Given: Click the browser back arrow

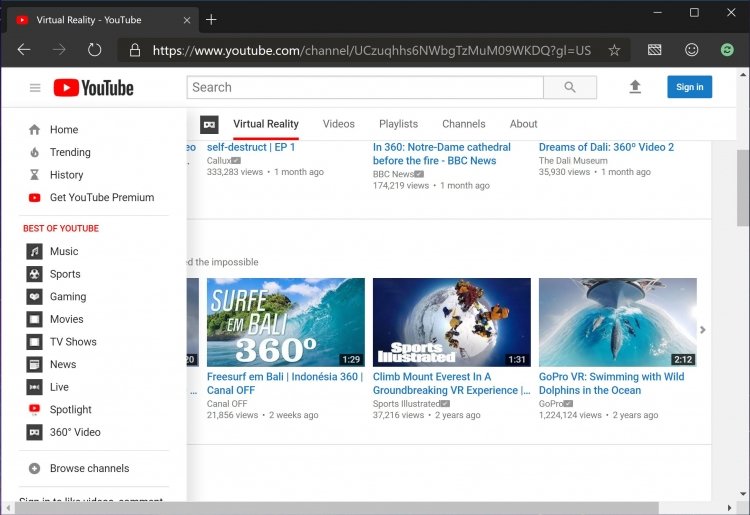Looking at the screenshot, I should tap(24, 49).
